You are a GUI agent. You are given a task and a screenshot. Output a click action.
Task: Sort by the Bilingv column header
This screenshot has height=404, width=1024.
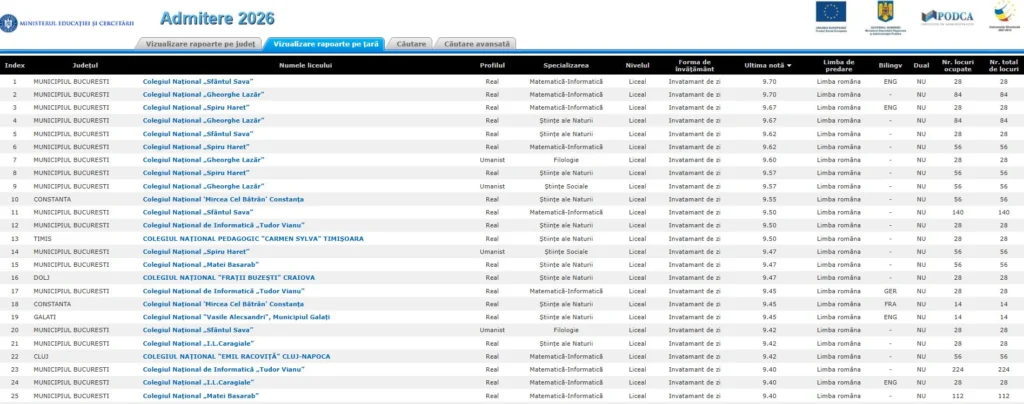coord(890,65)
